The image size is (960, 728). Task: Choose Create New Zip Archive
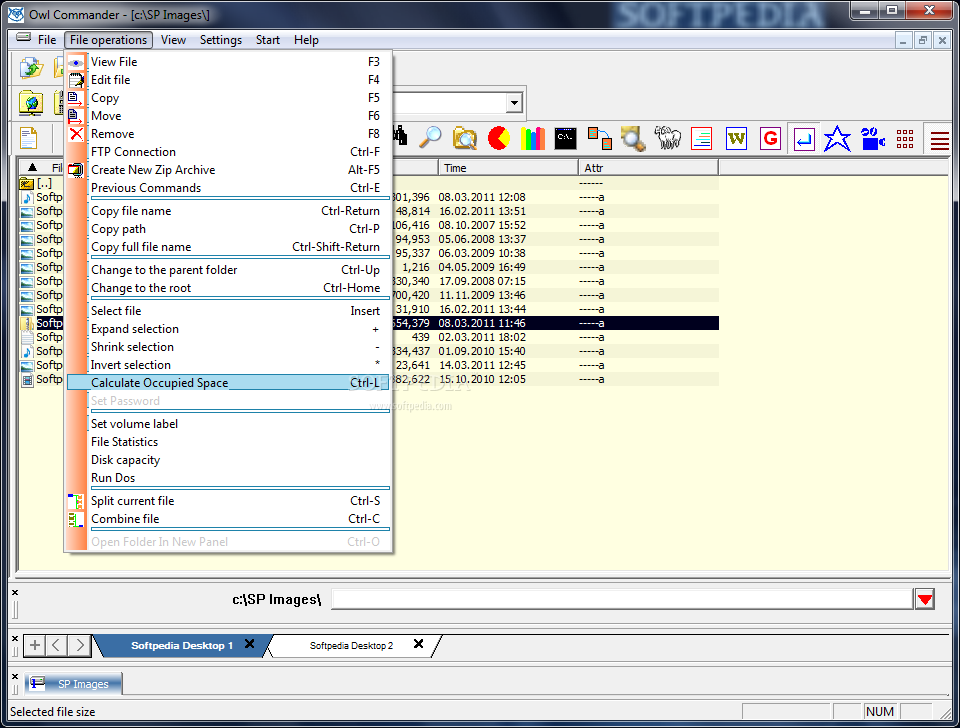pos(228,170)
